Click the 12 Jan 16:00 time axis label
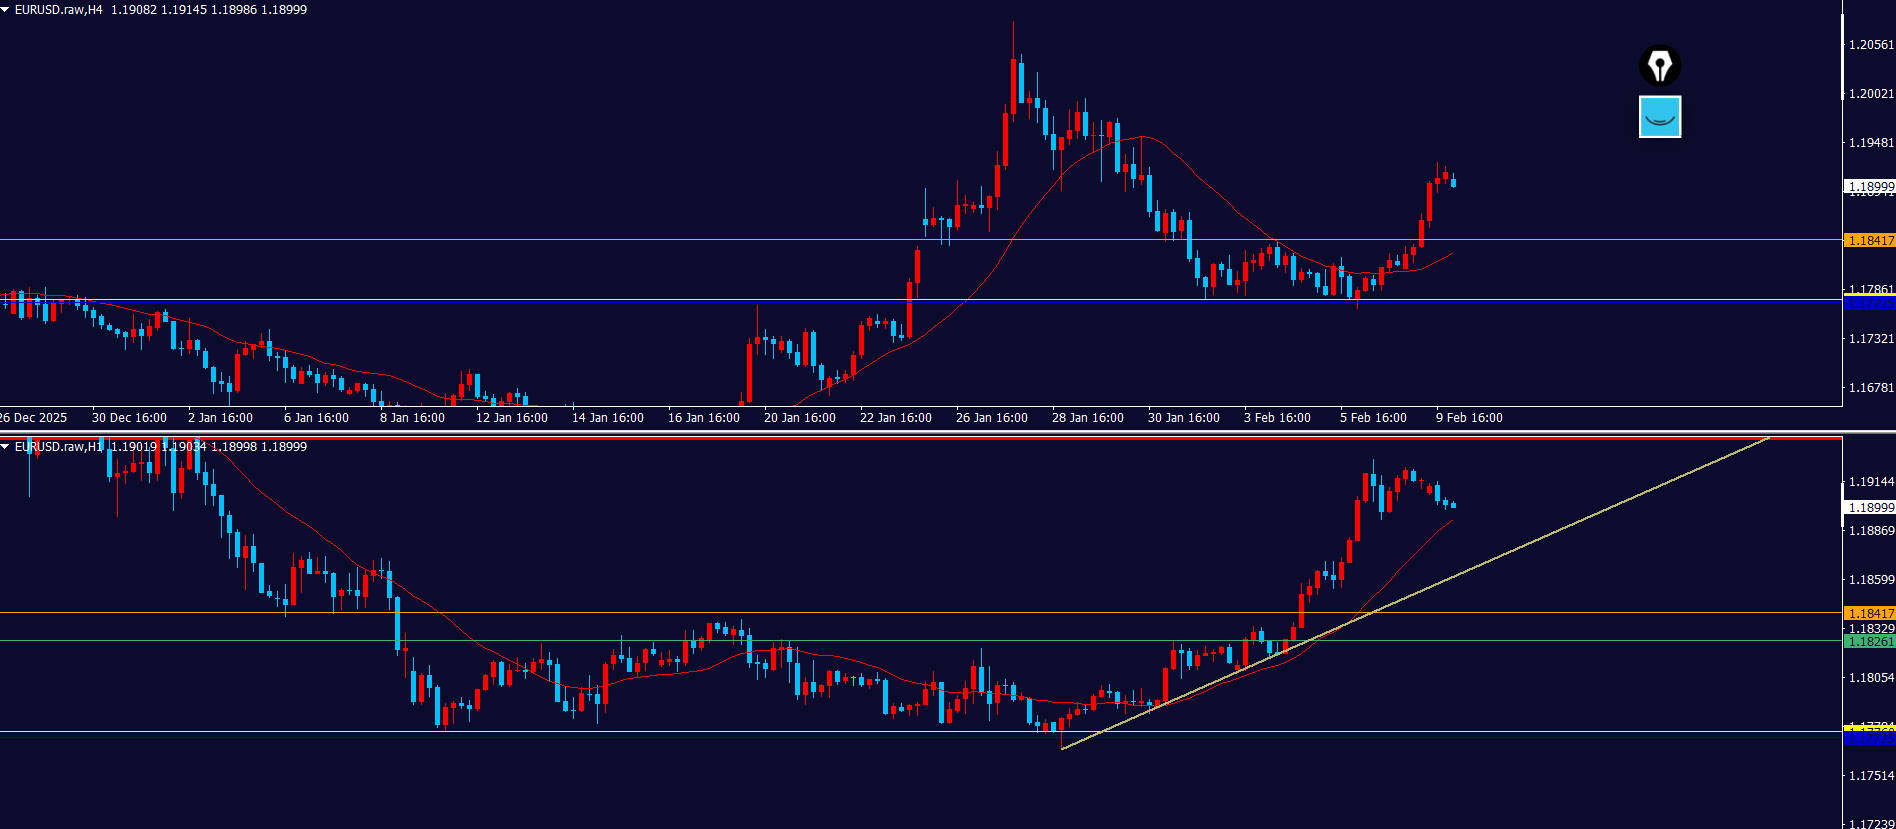Image resolution: width=1896 pixels, height=829 pixels. coord(511,418)
